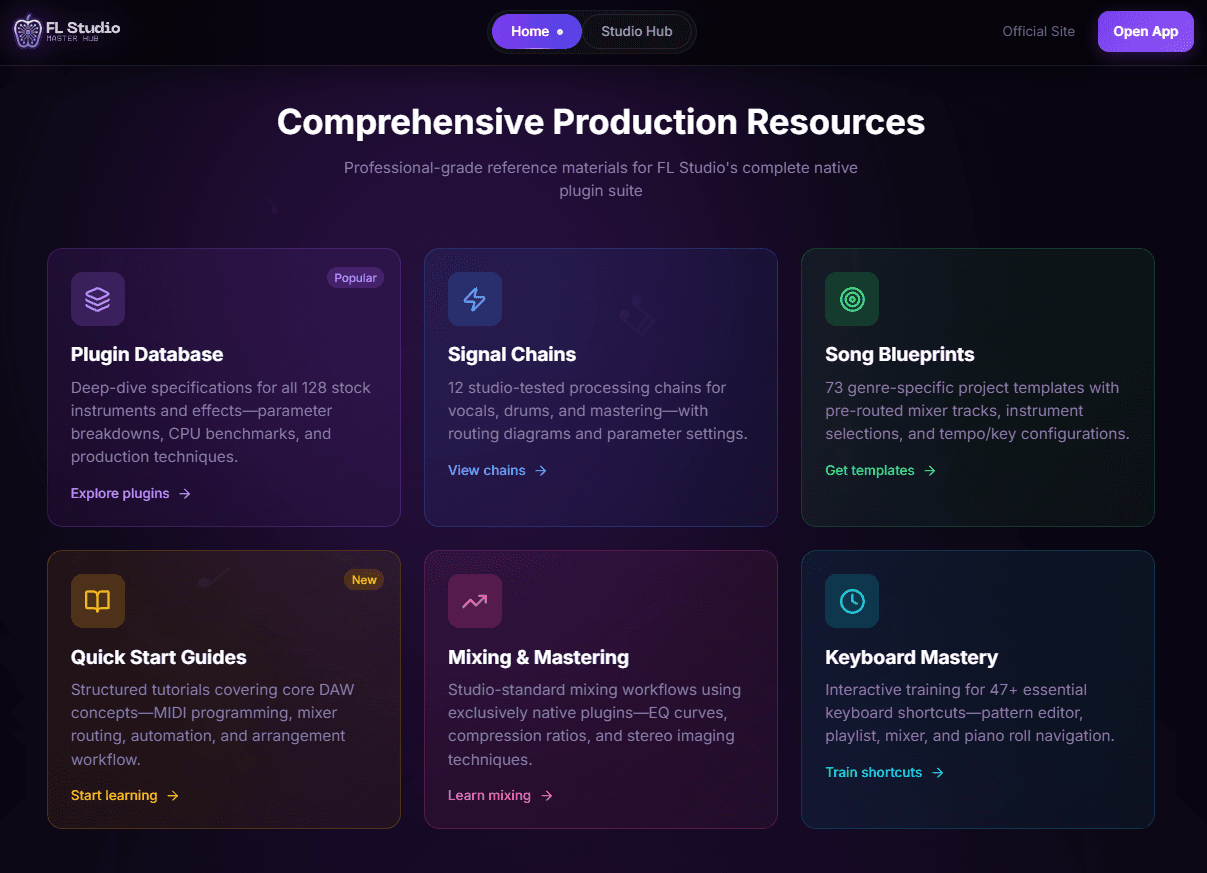1207x873 pixels.
Task: Click the Plugin Database layers icon
Action: [98, 299]
